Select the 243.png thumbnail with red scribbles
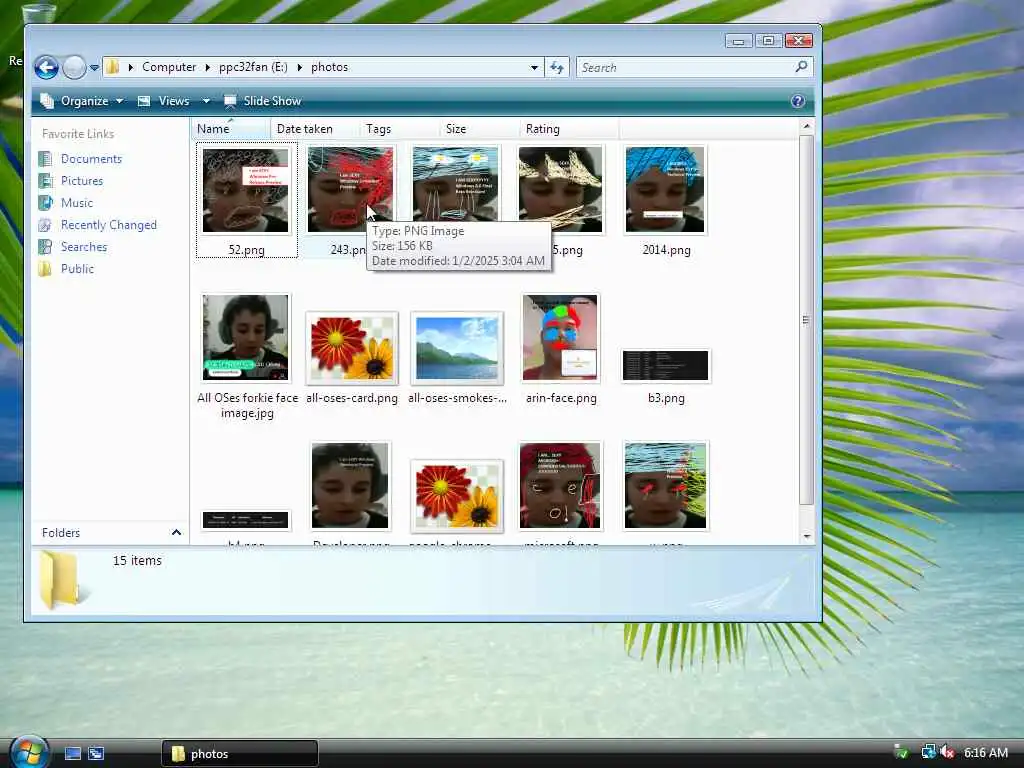Screen dimensions: 1024x768 [351, 189]
